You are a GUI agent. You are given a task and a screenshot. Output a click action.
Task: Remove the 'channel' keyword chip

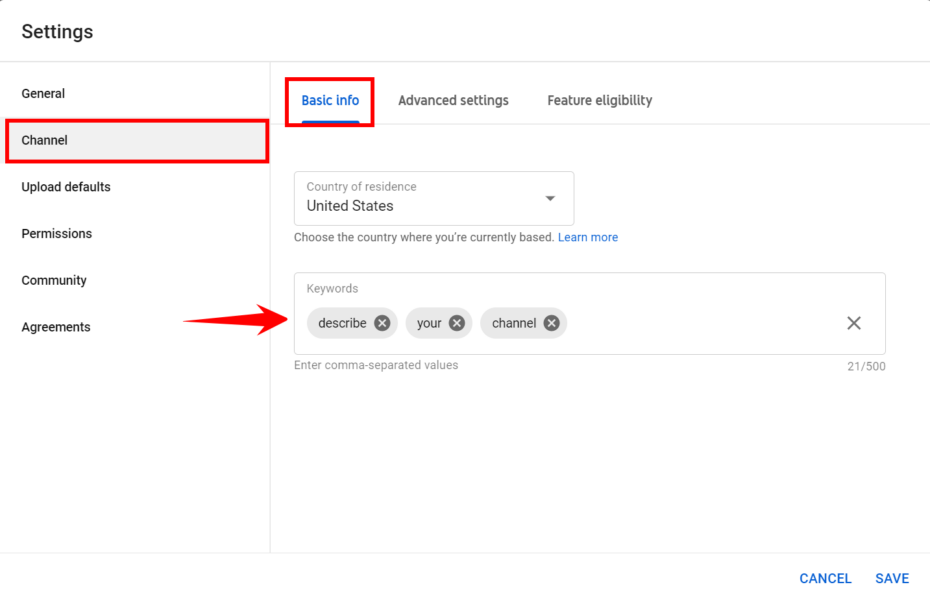coord(551,323)
